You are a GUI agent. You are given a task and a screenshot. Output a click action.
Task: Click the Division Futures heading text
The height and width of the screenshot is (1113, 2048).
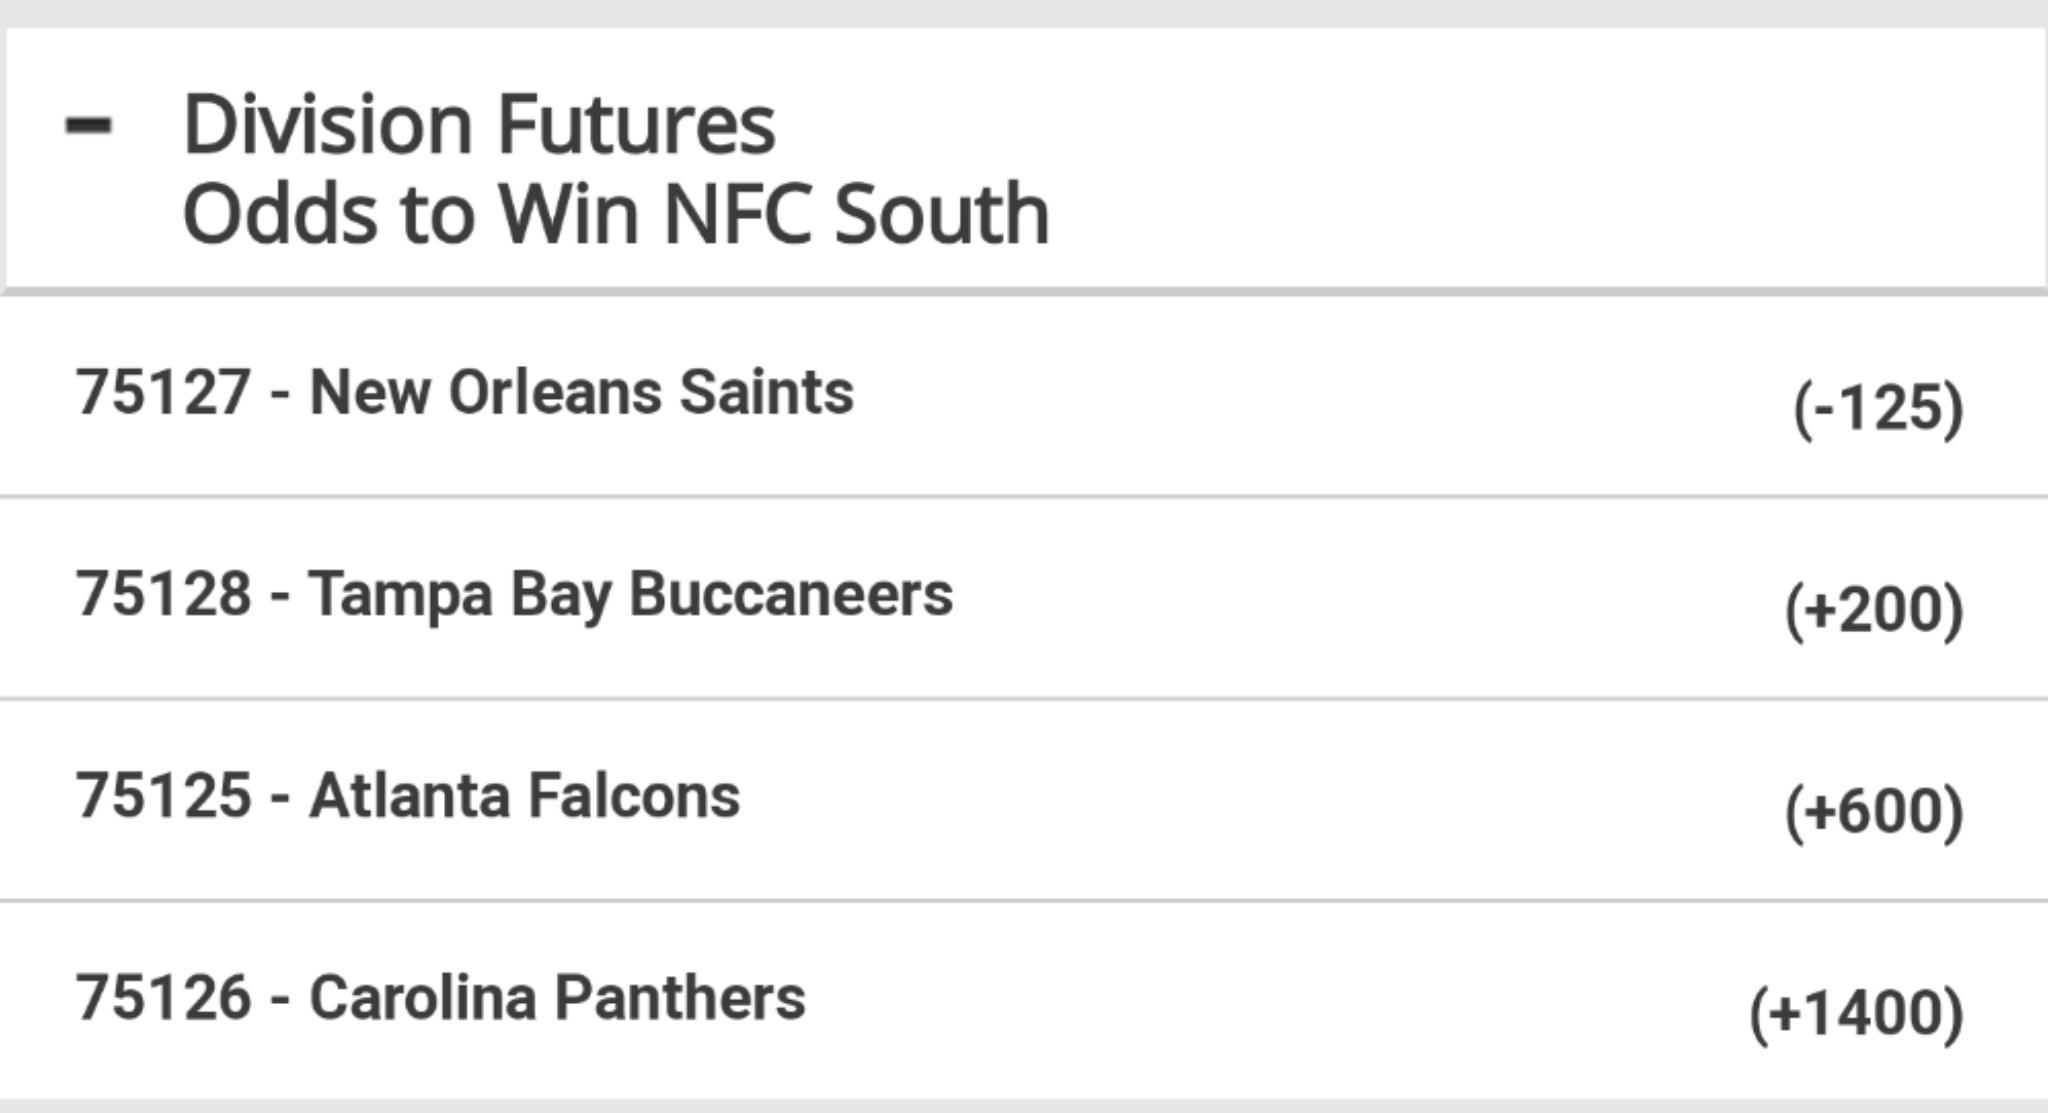click(x=479, y=125)
